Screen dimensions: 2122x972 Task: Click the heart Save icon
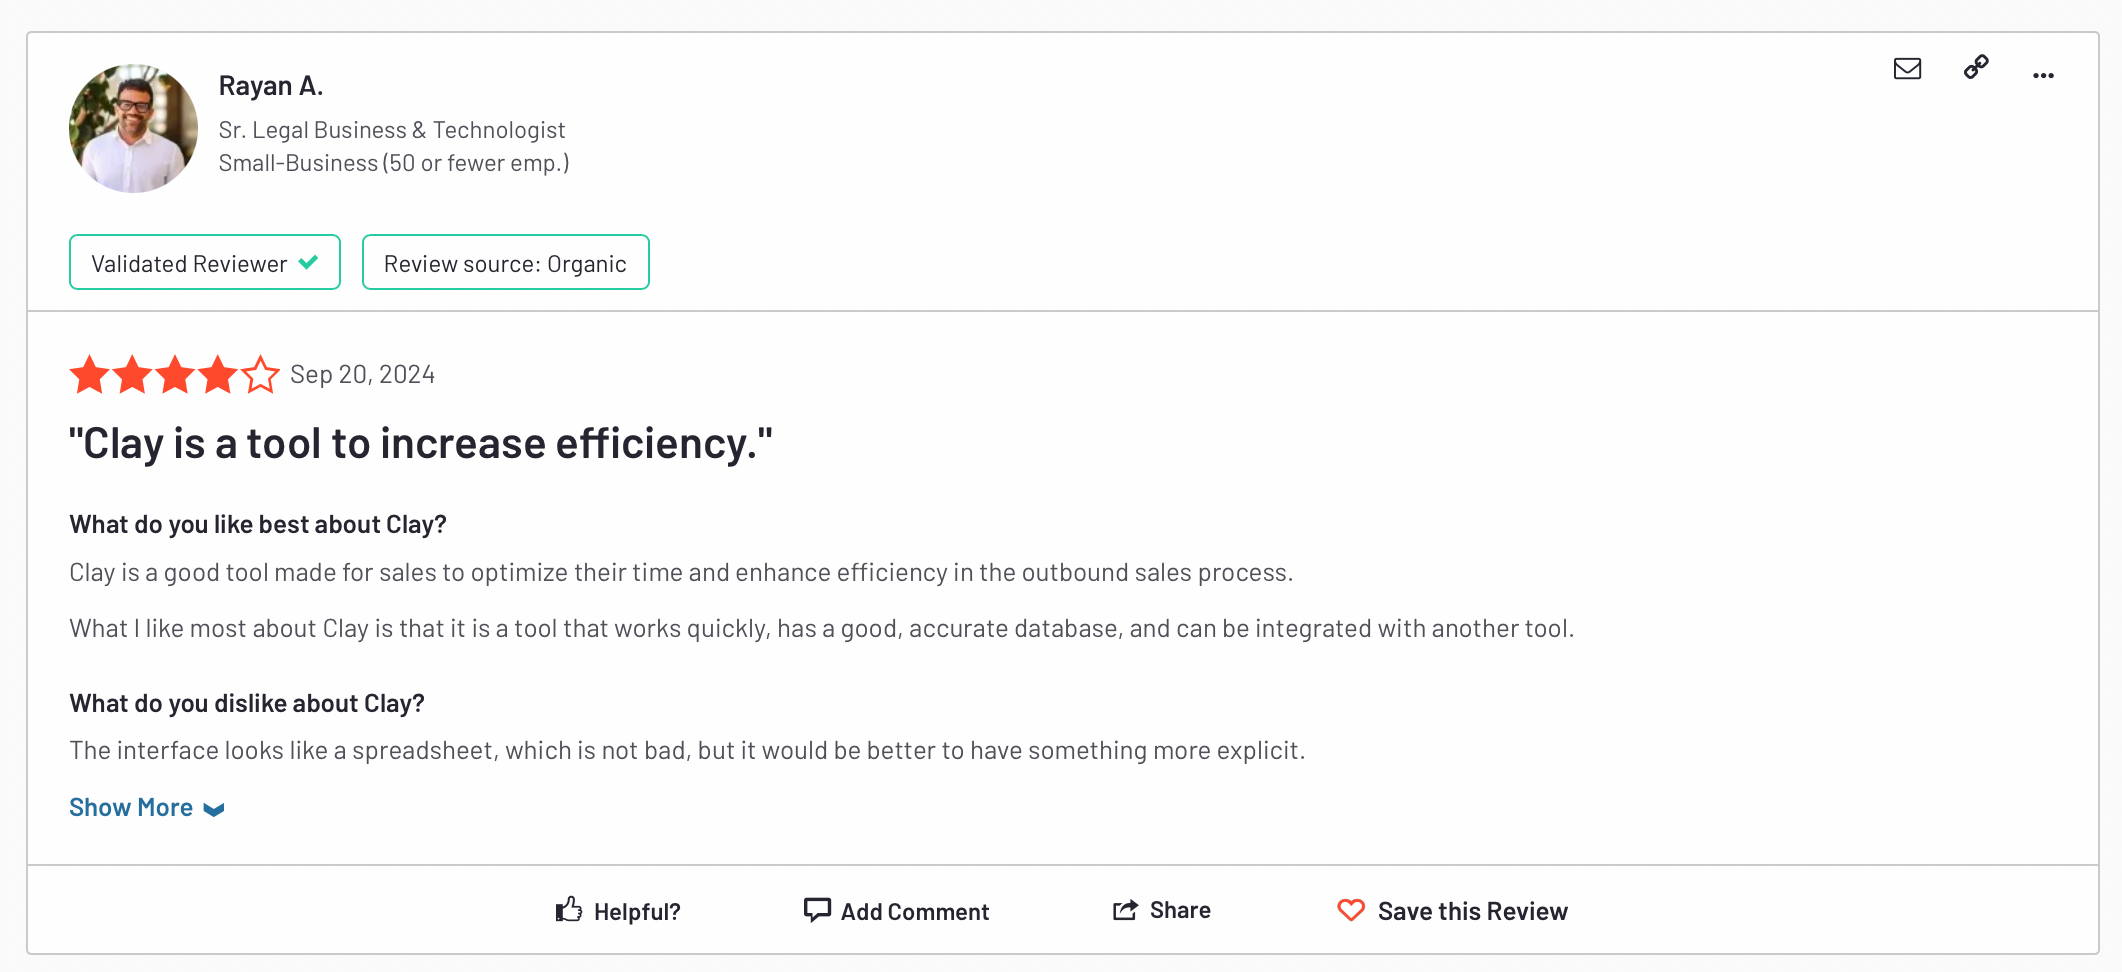pyautogui.click(x=1351, y=910)
